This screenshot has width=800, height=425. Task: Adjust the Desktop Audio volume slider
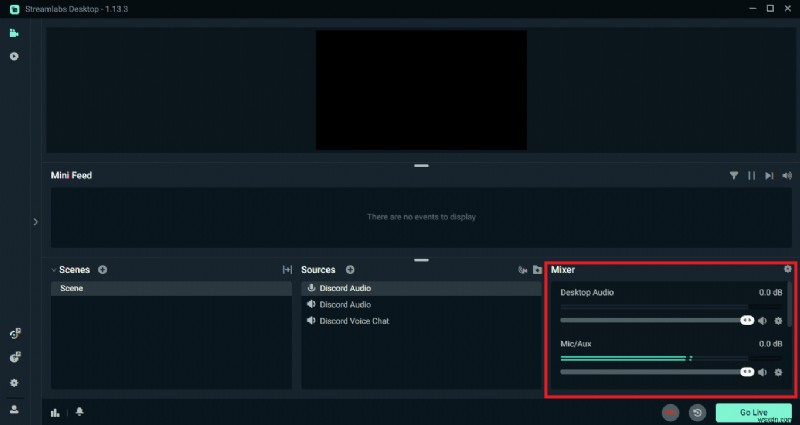click(x=657, y=320)
